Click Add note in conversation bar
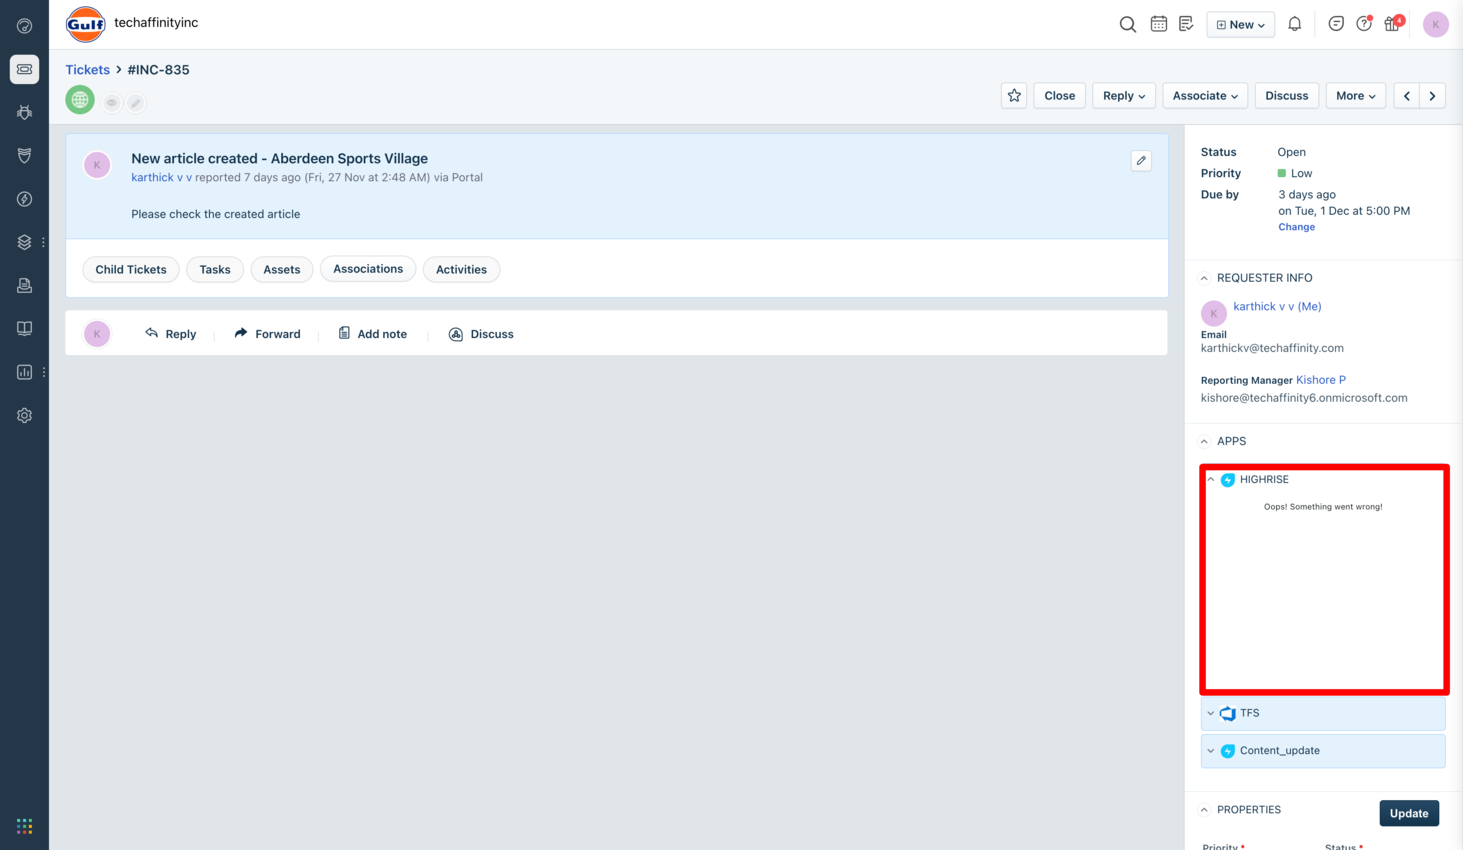The width and height of the screenshot is (1463, 850). coord(372,334)
